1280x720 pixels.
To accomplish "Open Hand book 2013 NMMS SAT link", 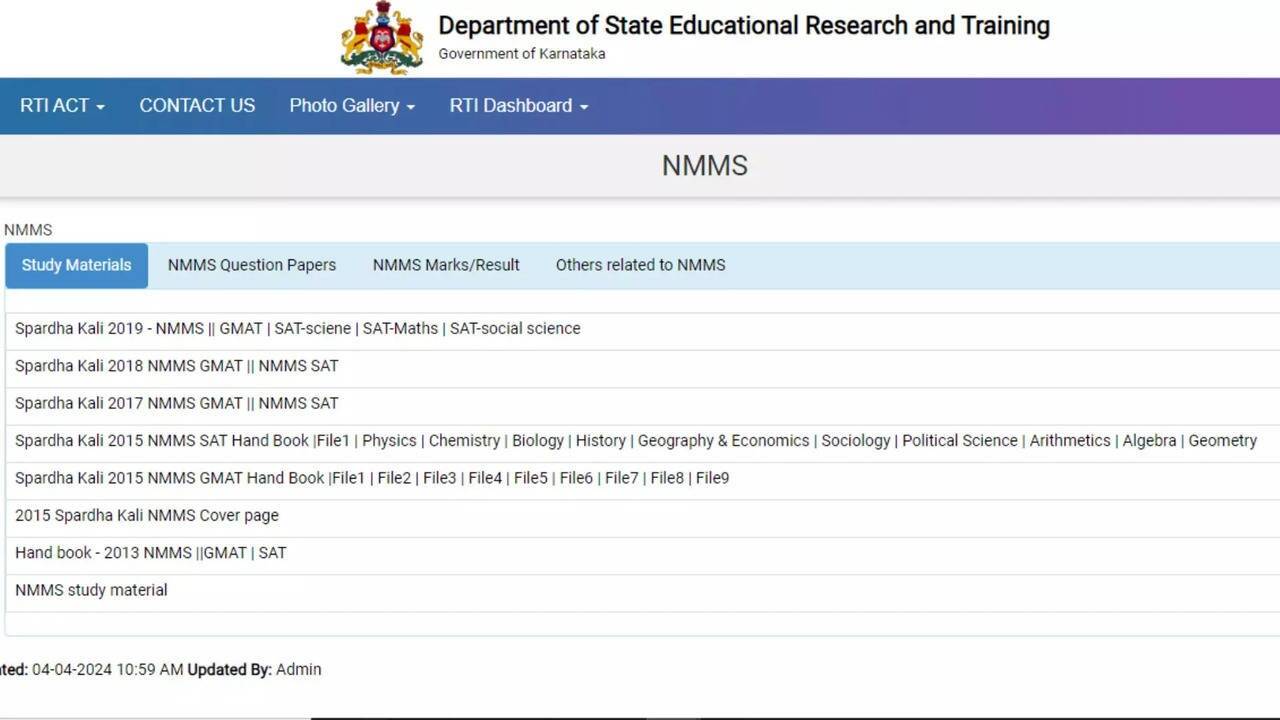I will [x=273, y=553].
